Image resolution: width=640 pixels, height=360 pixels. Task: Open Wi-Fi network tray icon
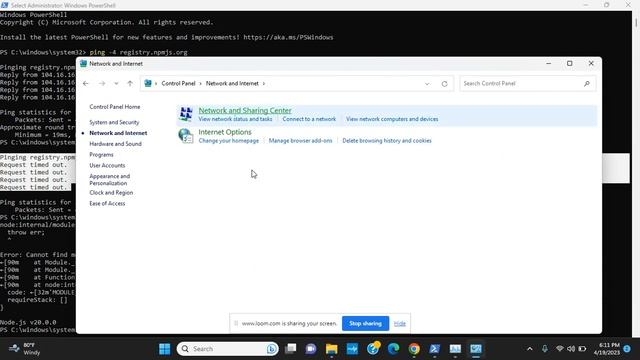coord(560,349)
